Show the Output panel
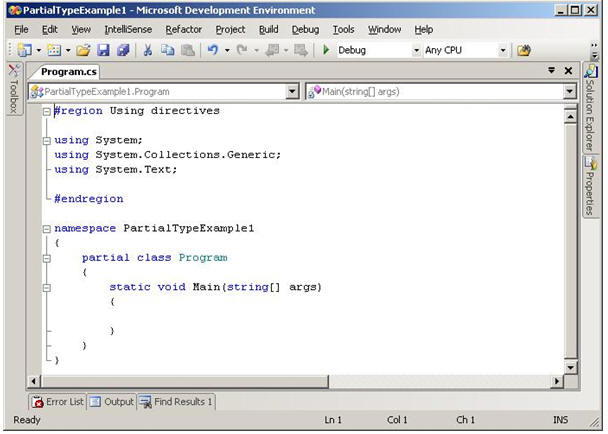Viewport: 608px width, 434px height. click(112, 402)
